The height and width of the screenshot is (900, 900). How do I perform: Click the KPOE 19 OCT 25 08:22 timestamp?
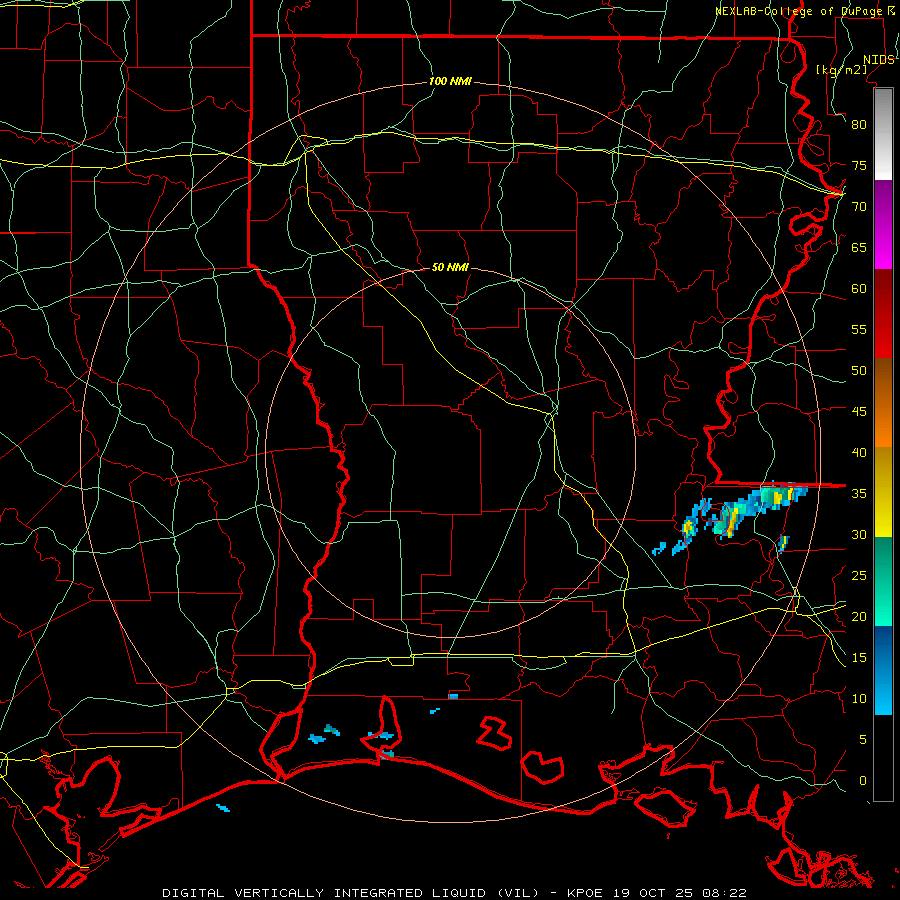pyautogui.click(x=657, y=893)
